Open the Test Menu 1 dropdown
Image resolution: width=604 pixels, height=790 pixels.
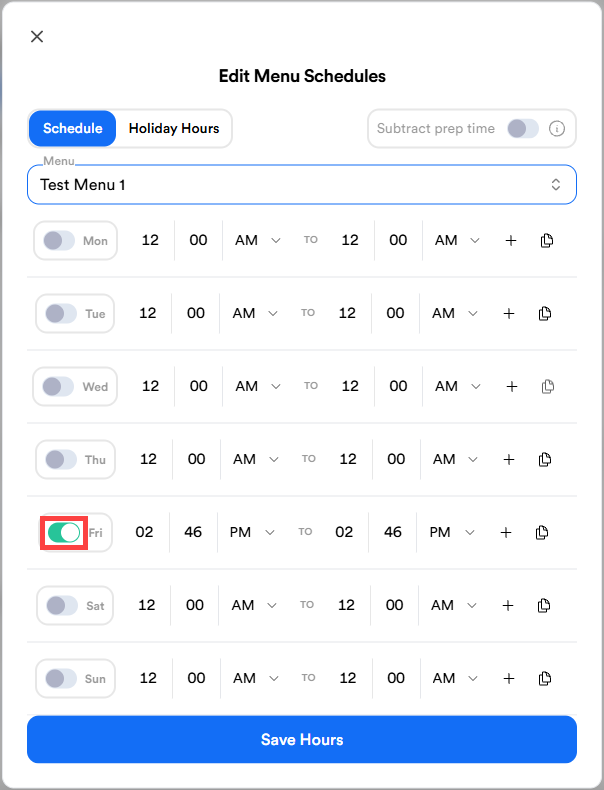pyautogui.click(x=302, y=185)
